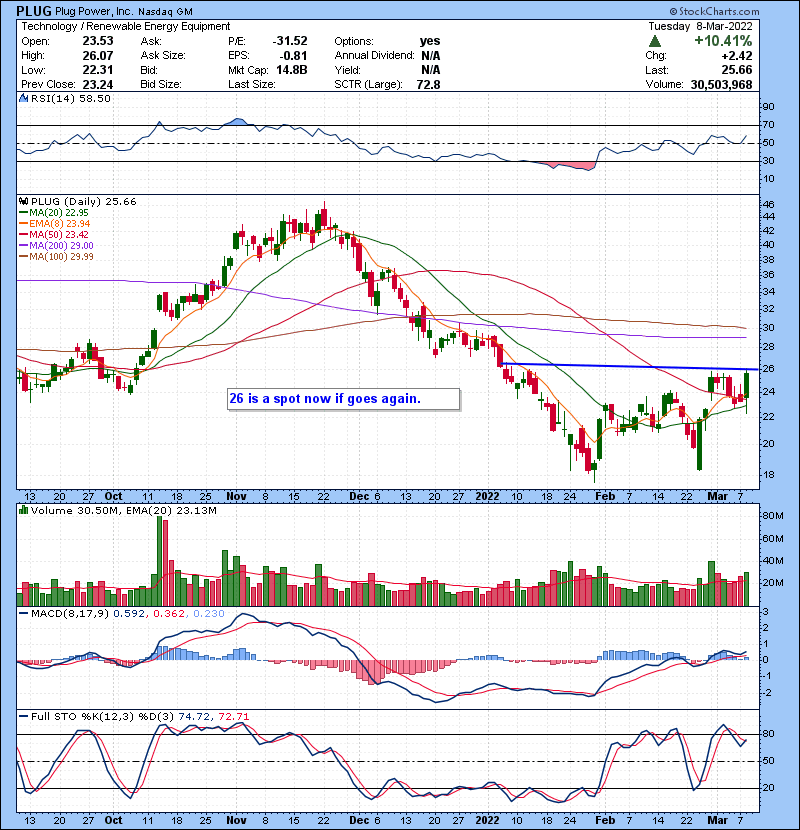Click the volume bars icon beside Volume 30.50M
This screenshot has width=800, height=830.
(23, 510)
